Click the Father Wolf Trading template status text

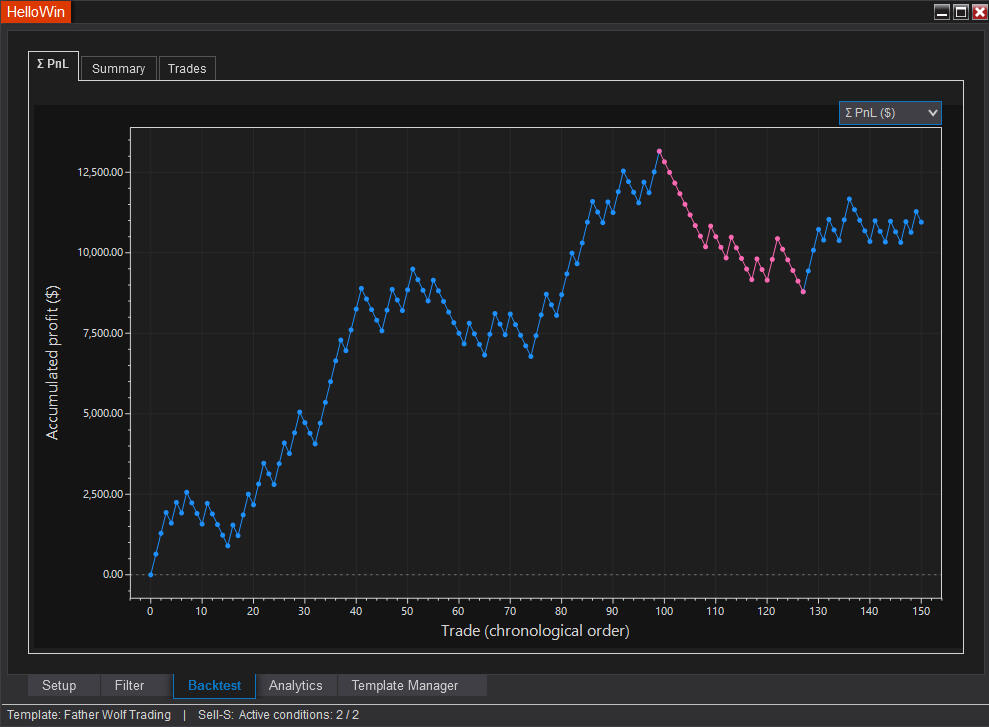tap(89, 715)
